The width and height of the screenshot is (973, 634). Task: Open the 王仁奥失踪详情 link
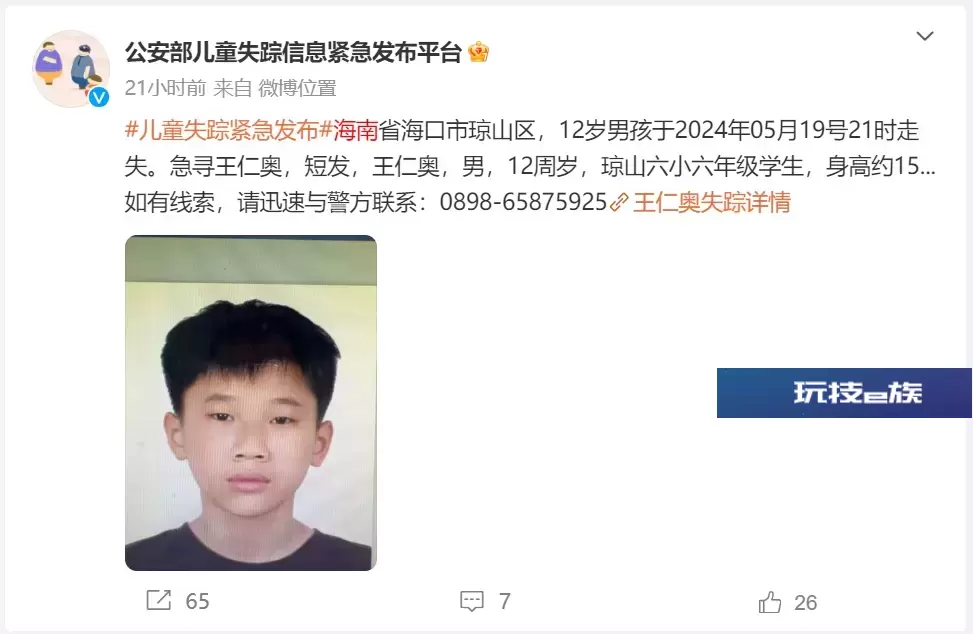point(712,202)
